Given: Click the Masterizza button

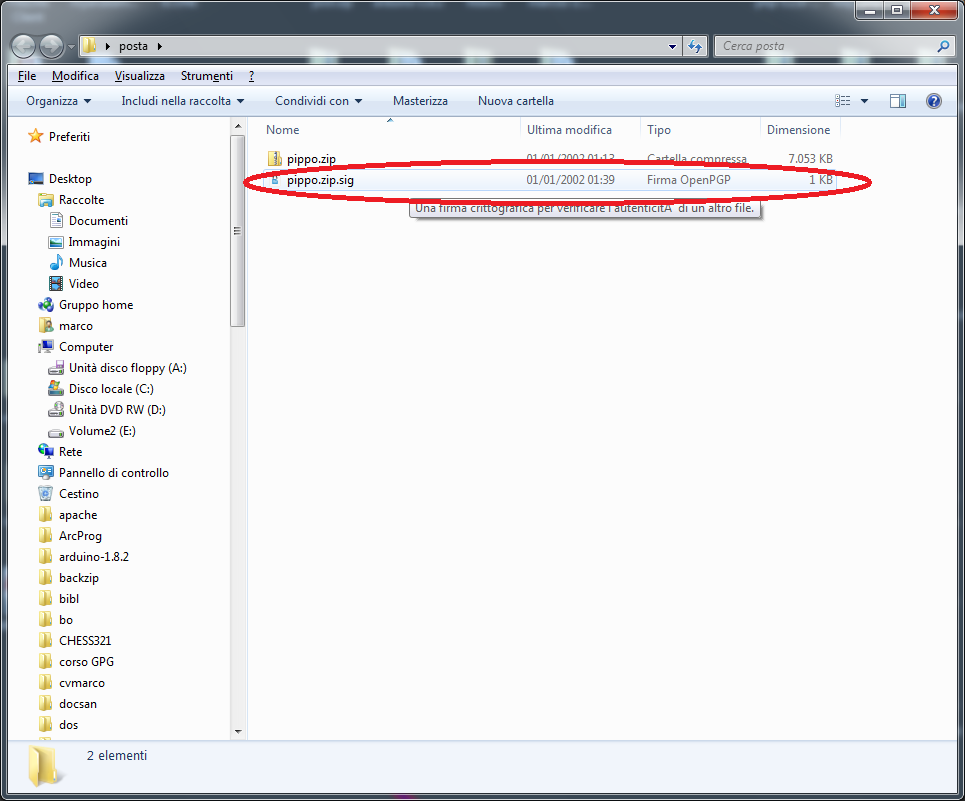Looking at the screenshot, I should 420,101.
